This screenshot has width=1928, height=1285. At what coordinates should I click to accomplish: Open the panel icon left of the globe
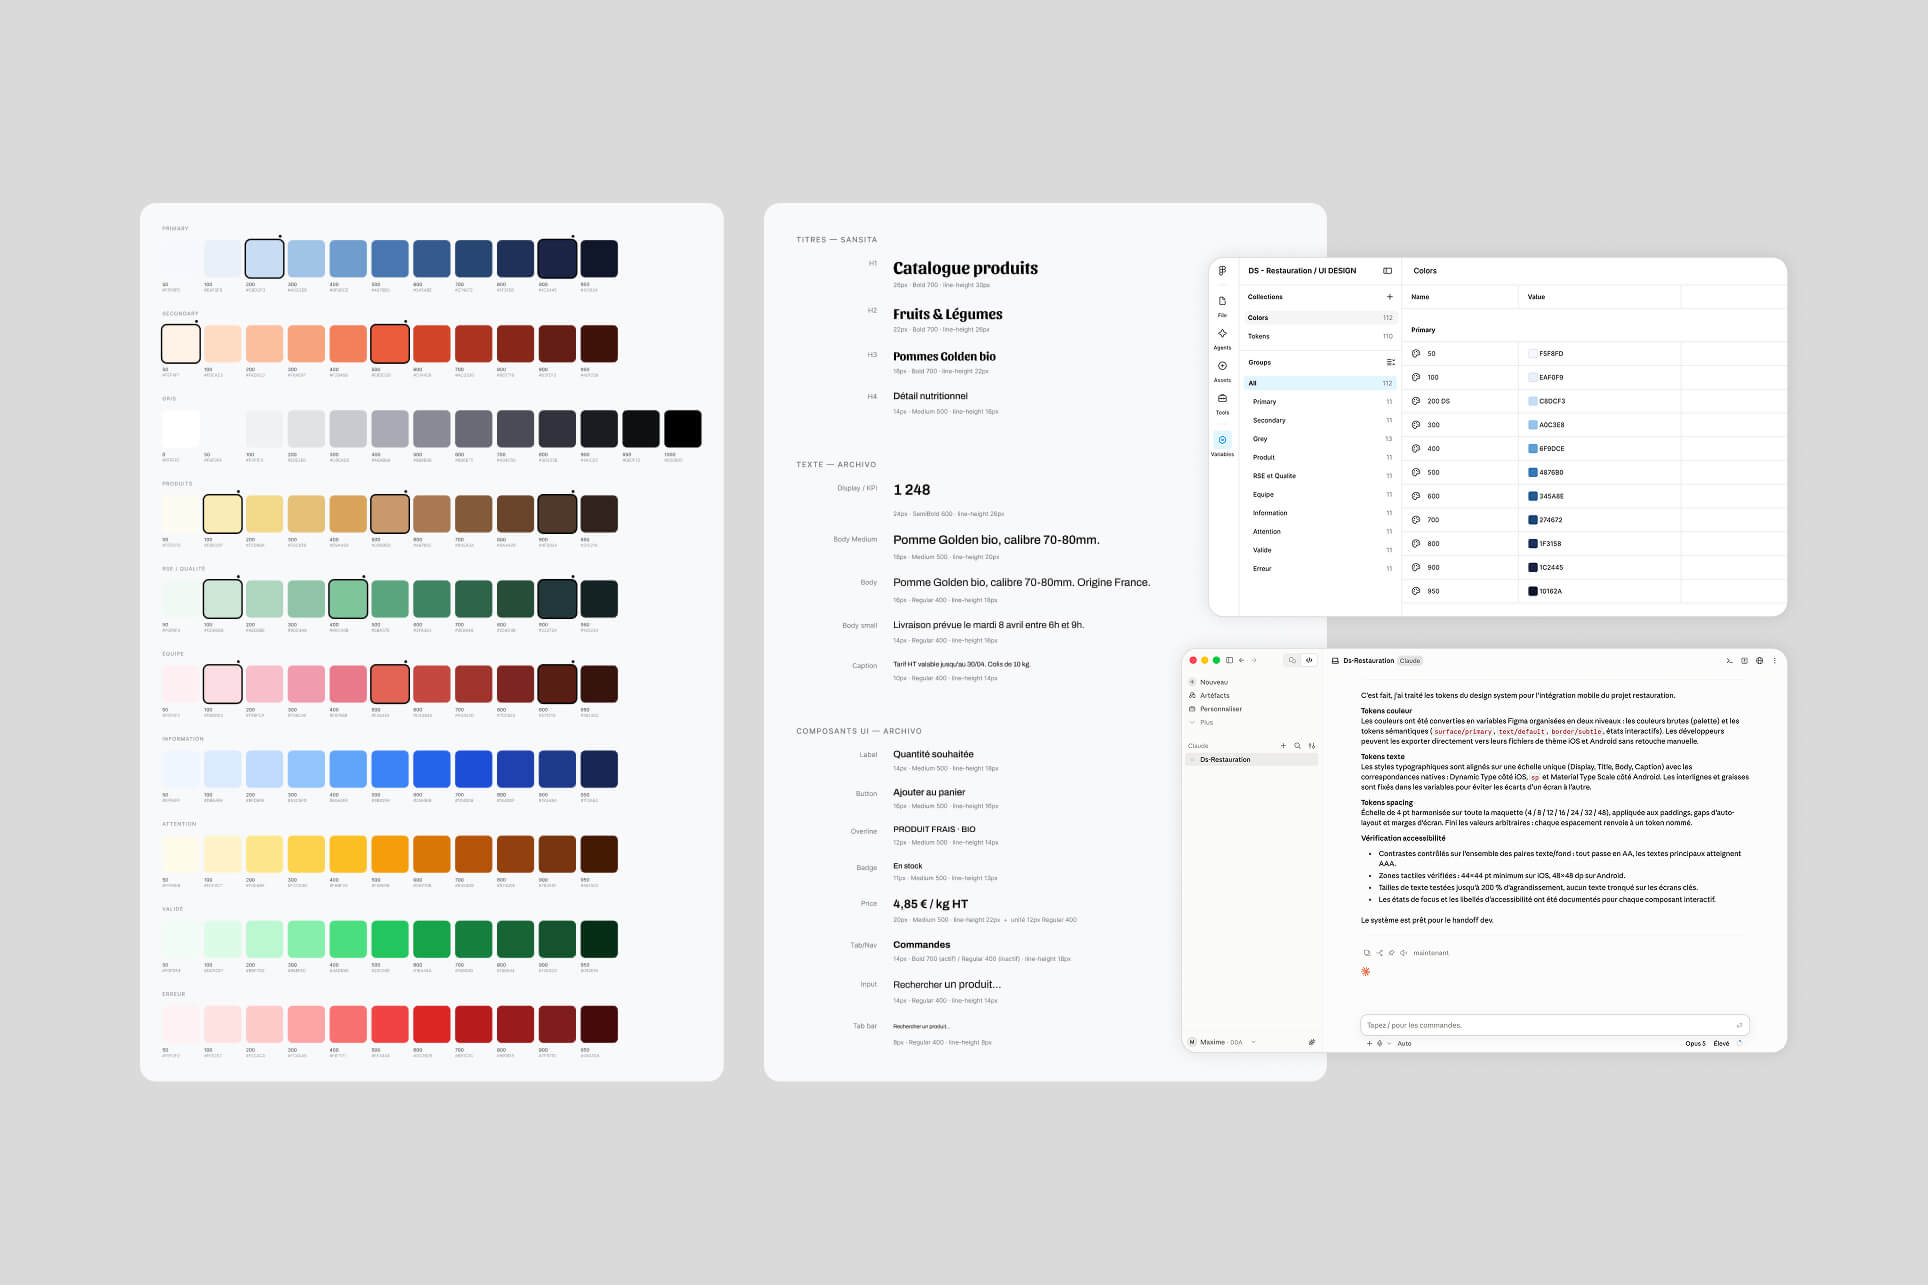point(1745,660)
